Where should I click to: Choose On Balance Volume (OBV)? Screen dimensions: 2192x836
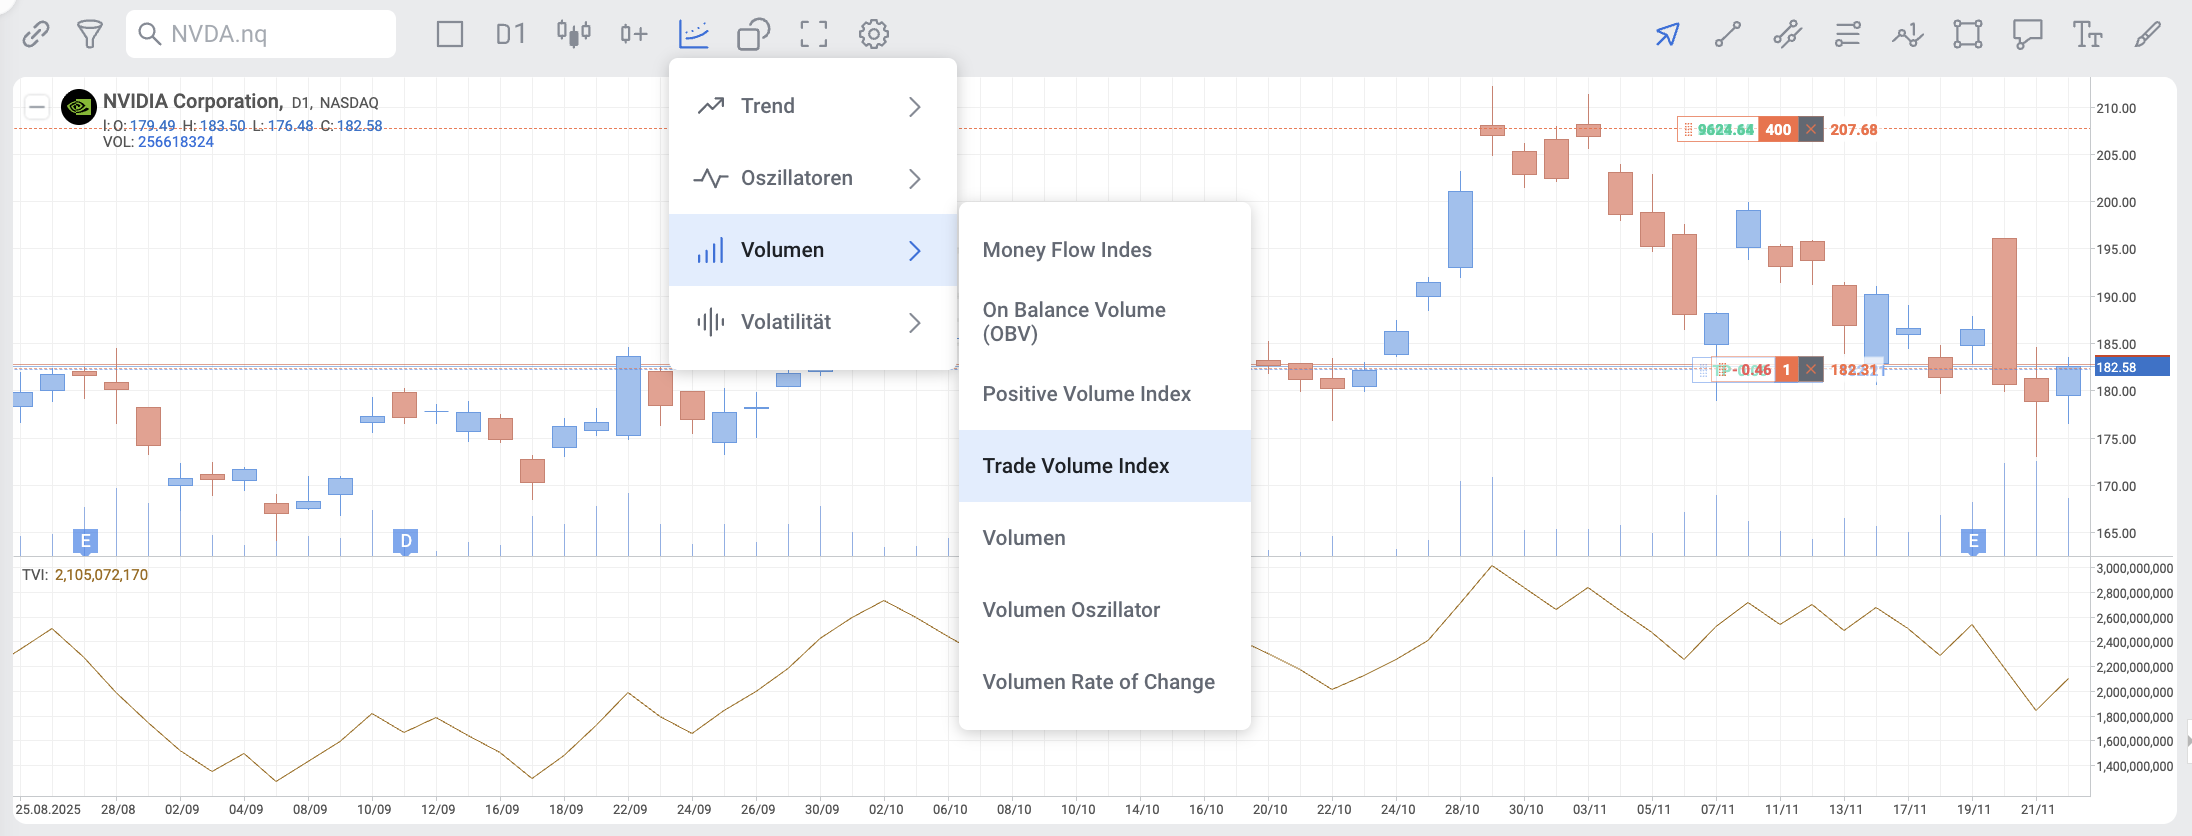1105,322
